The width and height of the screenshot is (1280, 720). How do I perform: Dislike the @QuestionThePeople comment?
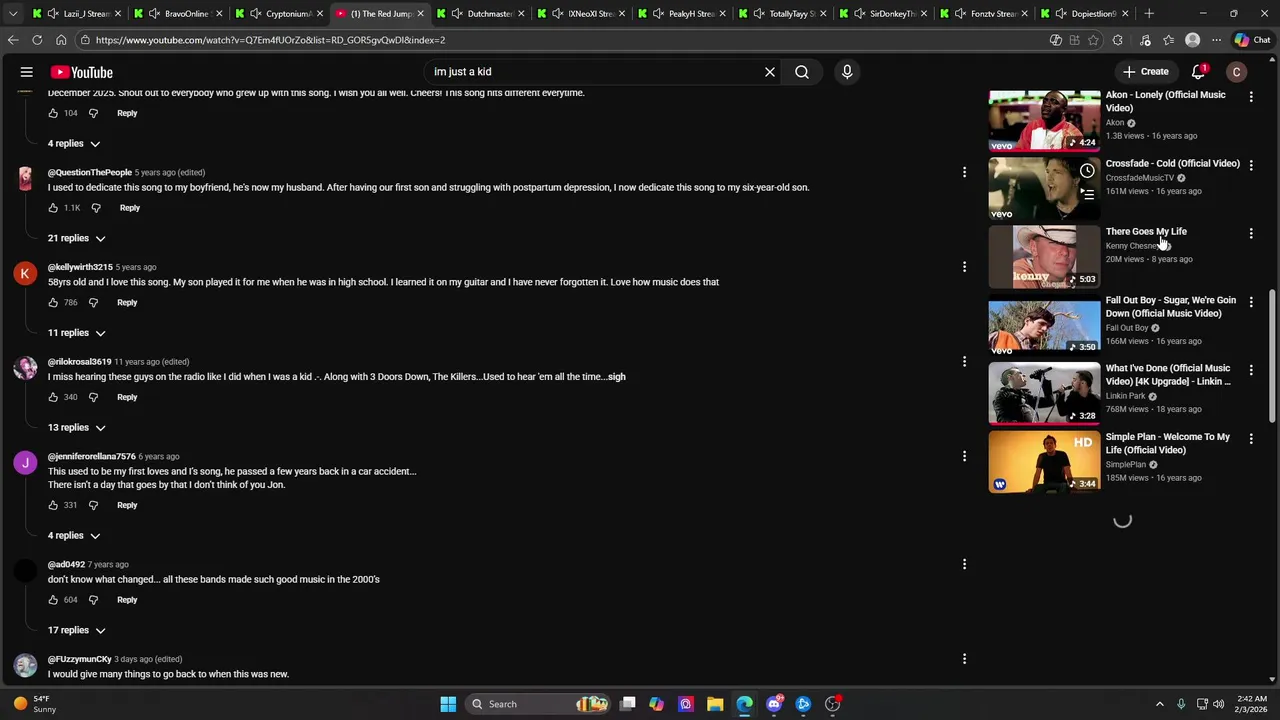coord(96,208)
